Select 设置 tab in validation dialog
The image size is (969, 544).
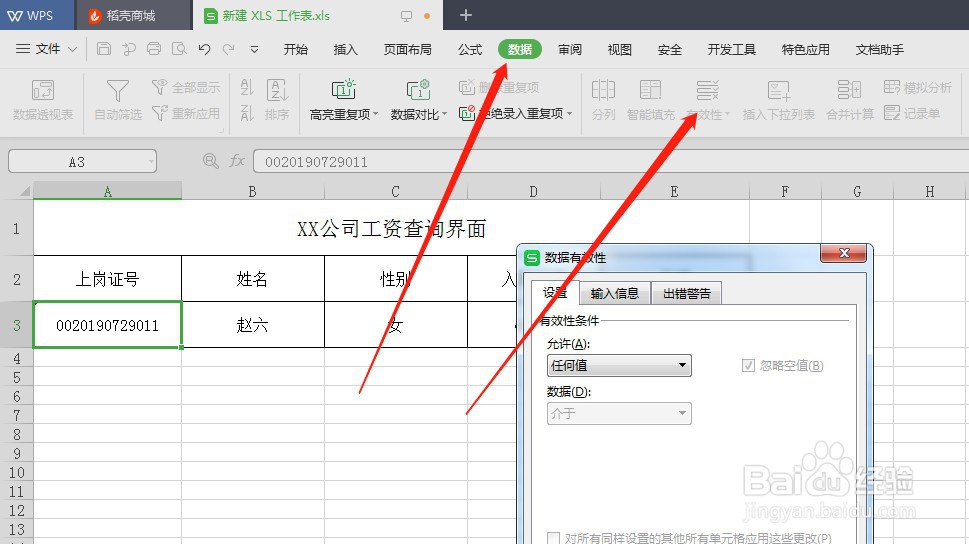(x=554, y=292)
